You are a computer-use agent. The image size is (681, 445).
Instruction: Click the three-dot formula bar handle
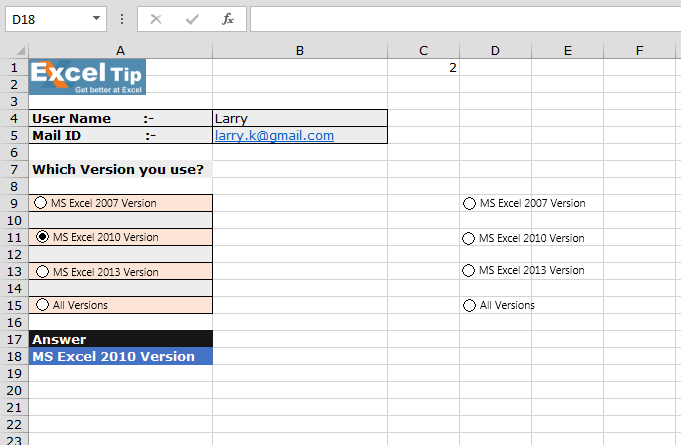click(x=122, y=19)
